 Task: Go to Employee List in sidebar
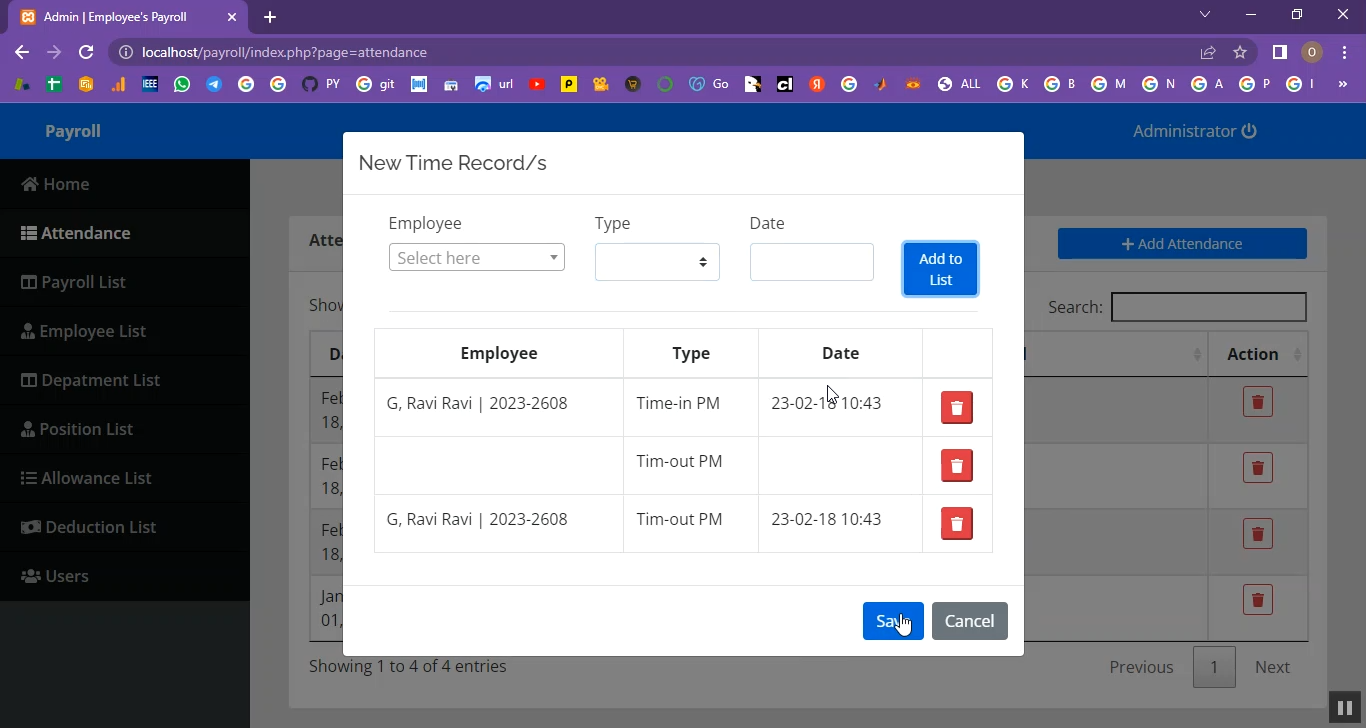tap(92, 331)
